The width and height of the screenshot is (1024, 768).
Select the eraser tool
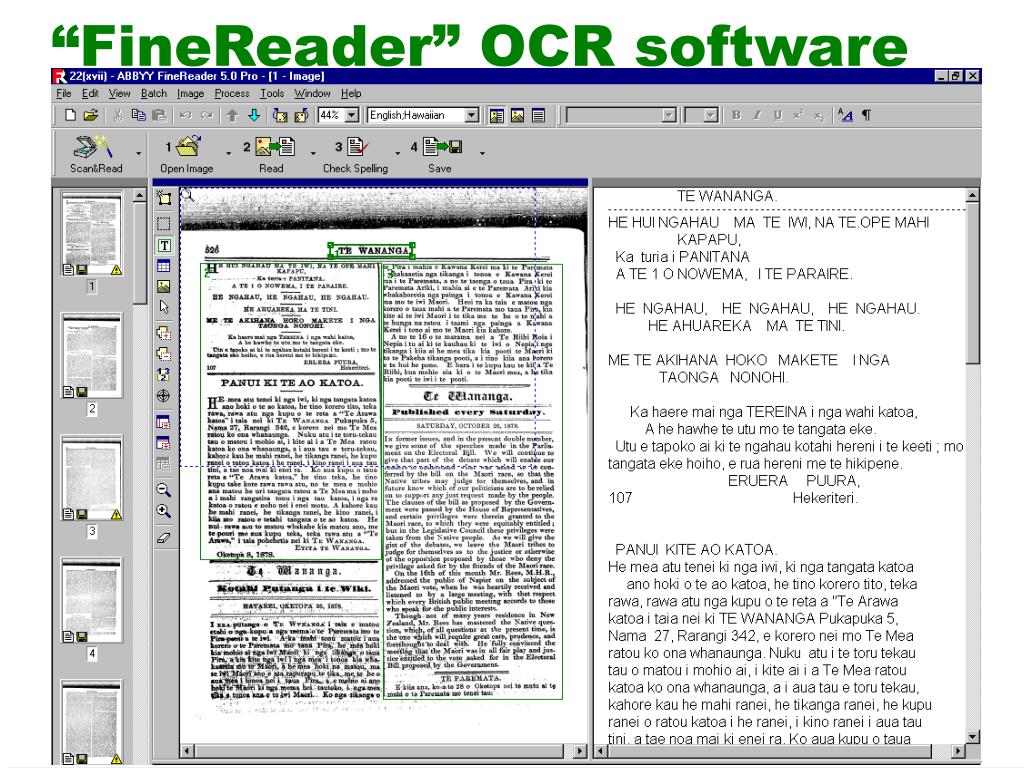[x=164, y=537]
